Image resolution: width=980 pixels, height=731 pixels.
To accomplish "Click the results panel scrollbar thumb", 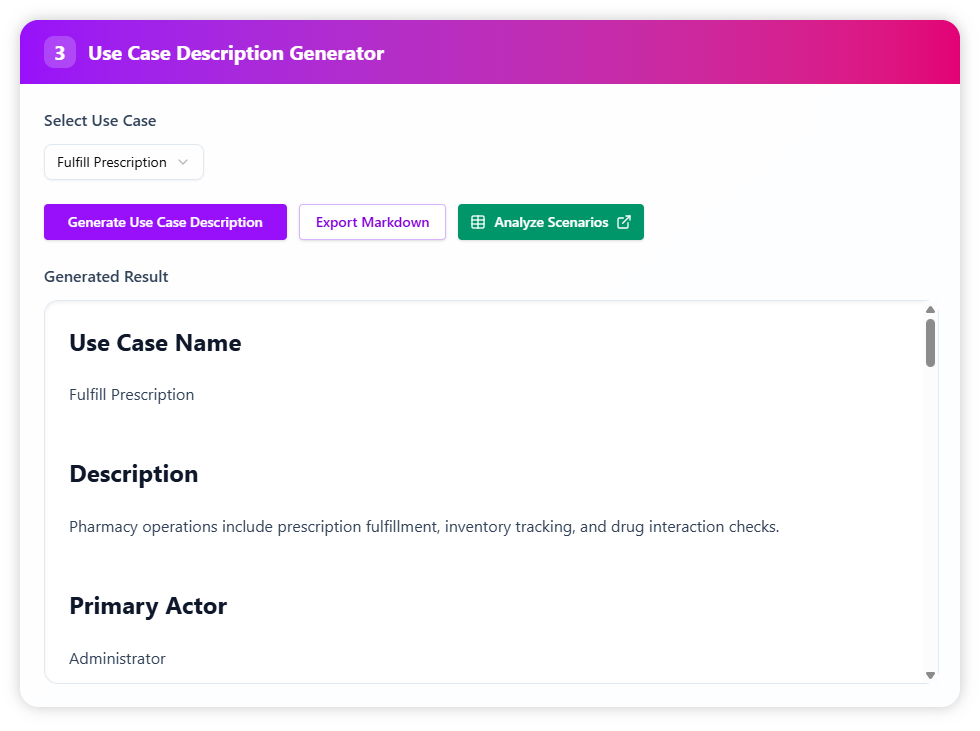I will (x=930, y=343).
